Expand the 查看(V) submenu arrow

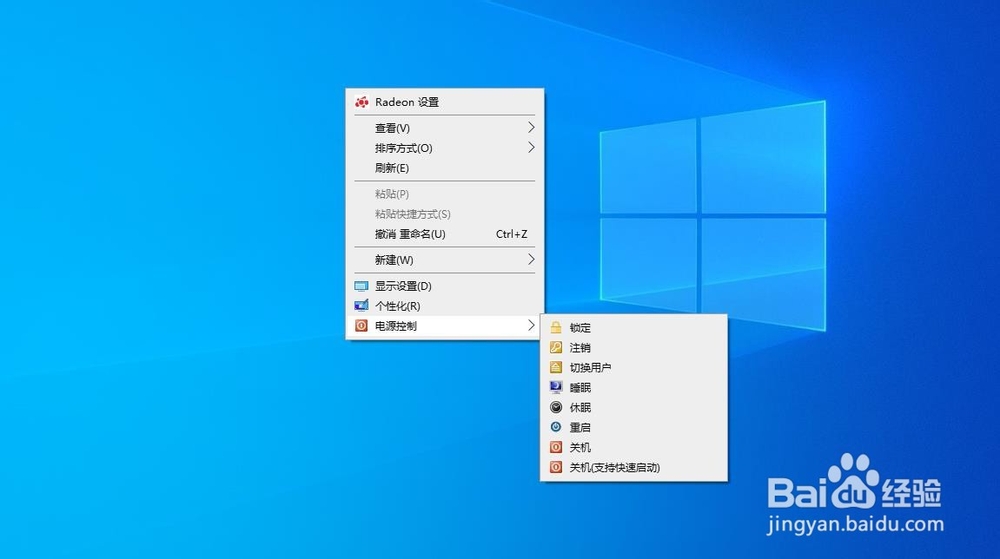pos(531,127)
